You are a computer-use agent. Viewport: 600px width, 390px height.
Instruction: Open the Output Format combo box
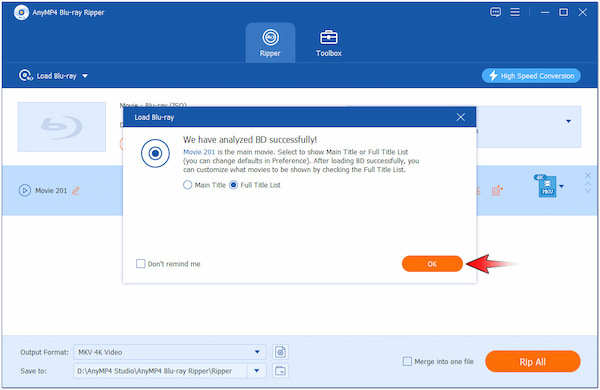pos(170,352)
